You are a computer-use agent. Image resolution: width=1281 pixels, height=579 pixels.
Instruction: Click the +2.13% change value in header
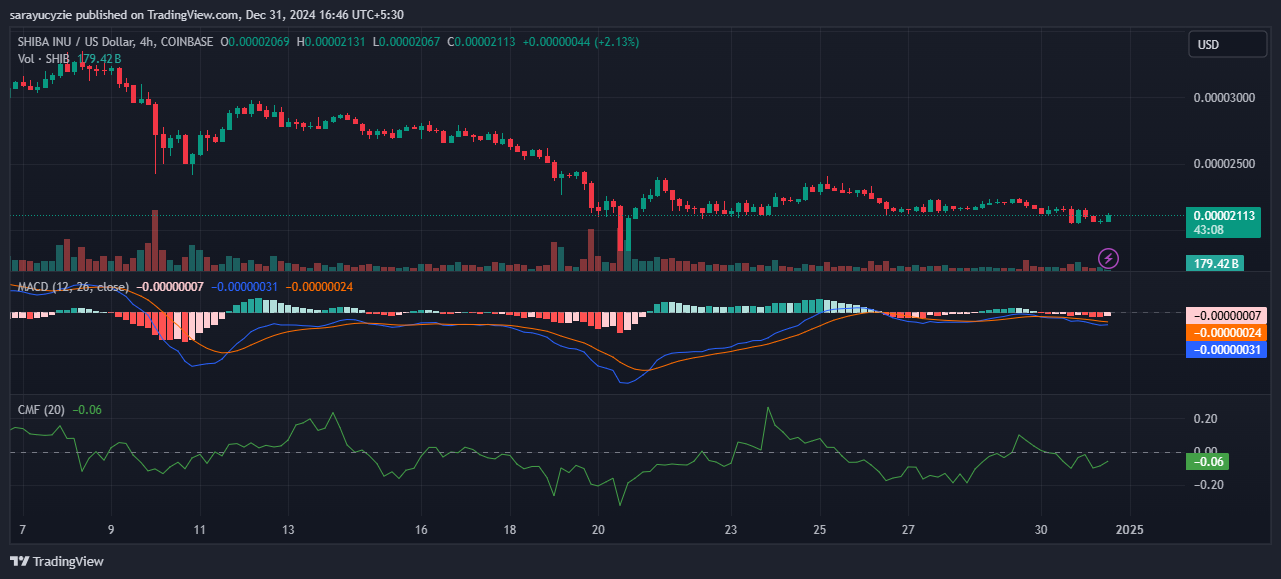coord(616,42)
